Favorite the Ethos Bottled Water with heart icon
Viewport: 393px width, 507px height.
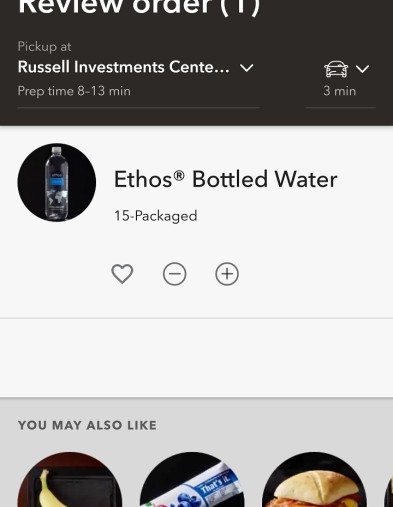[122, 274]
